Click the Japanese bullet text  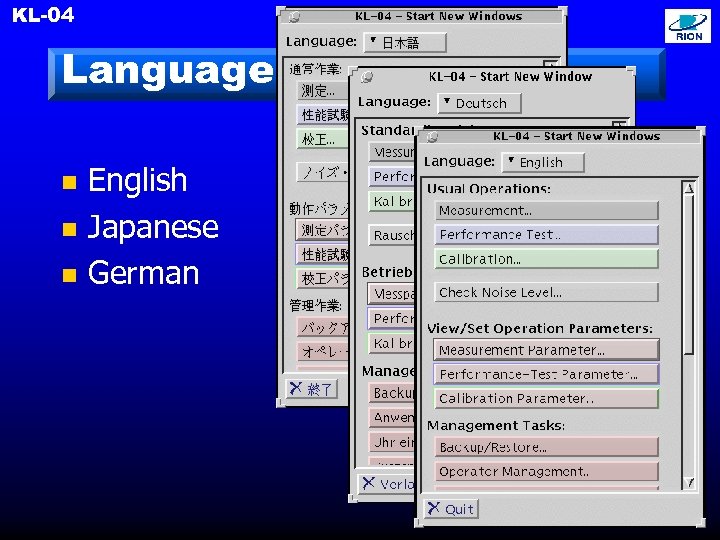[x=153, y=226]
